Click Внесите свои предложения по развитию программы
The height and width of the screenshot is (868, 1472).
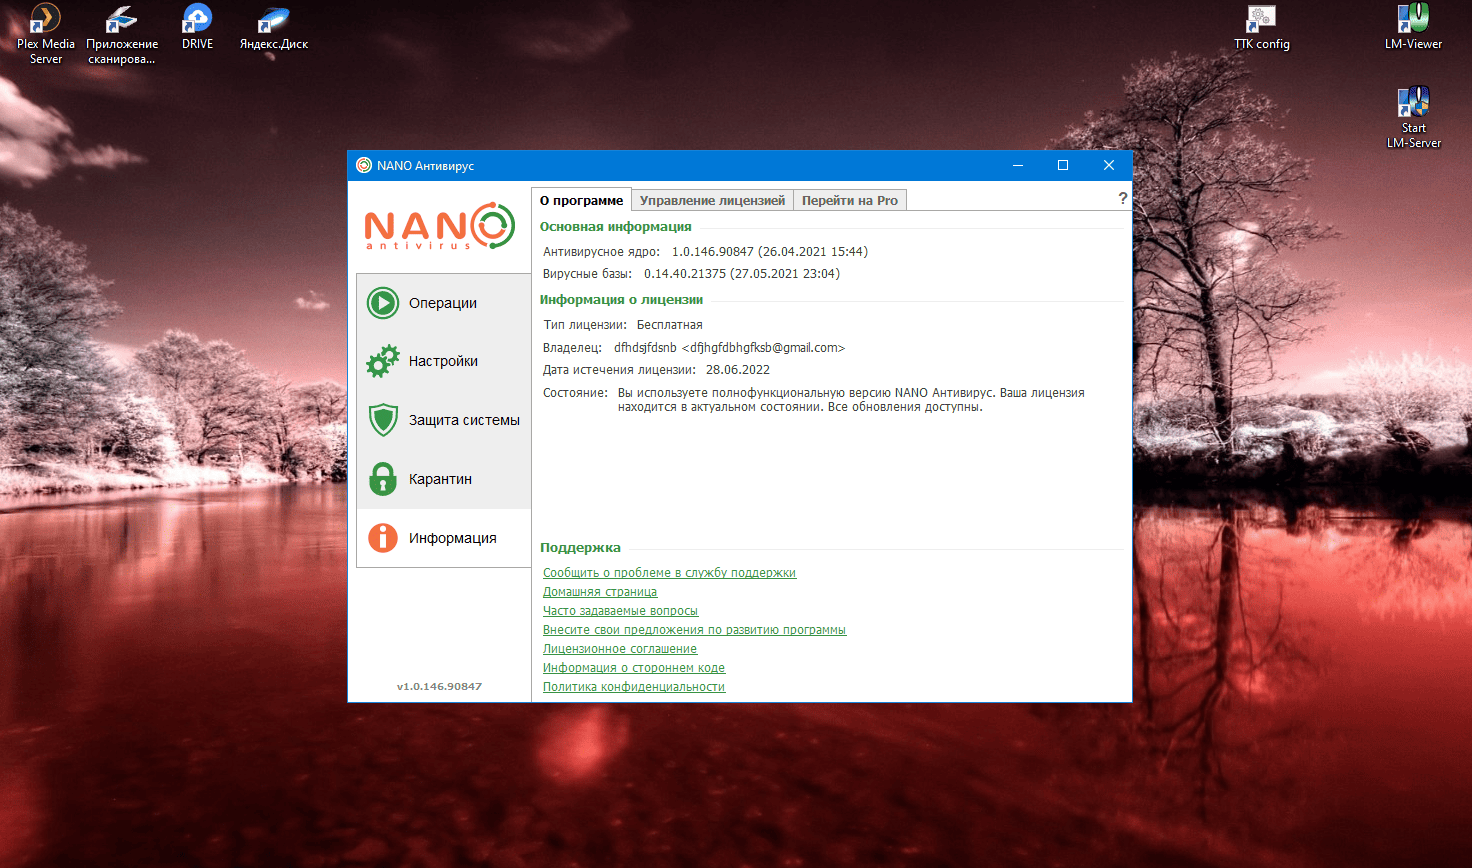pos(694,630)
